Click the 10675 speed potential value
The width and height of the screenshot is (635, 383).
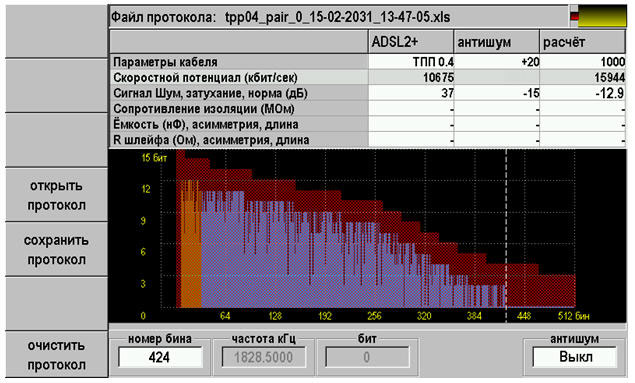coord(411,77)
